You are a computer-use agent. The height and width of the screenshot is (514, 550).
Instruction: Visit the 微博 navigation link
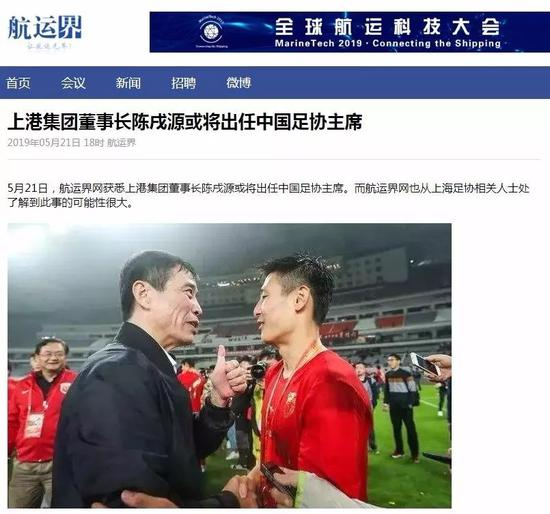[x=239, y=83]
